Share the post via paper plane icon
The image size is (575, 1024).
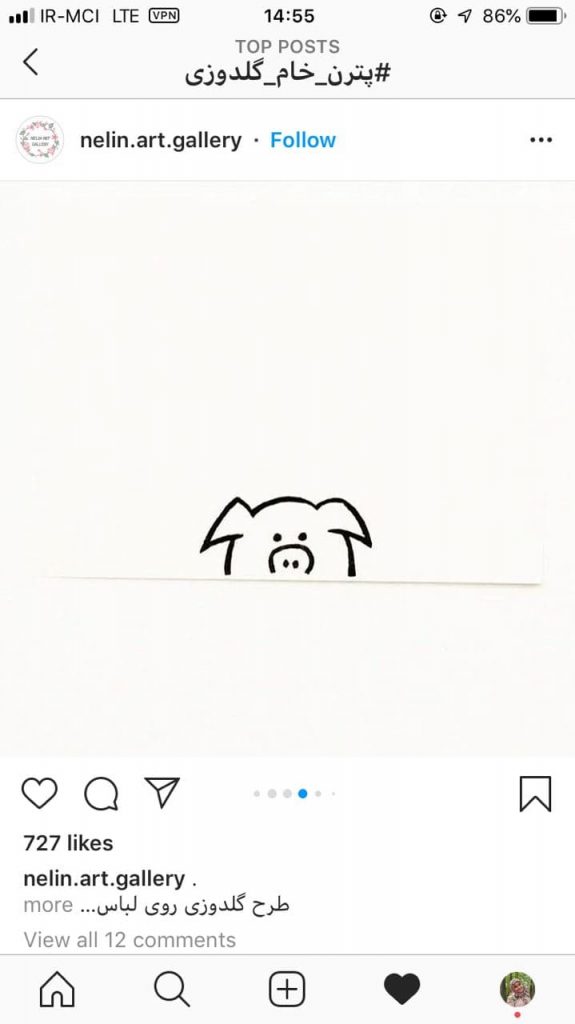point(162,793)
